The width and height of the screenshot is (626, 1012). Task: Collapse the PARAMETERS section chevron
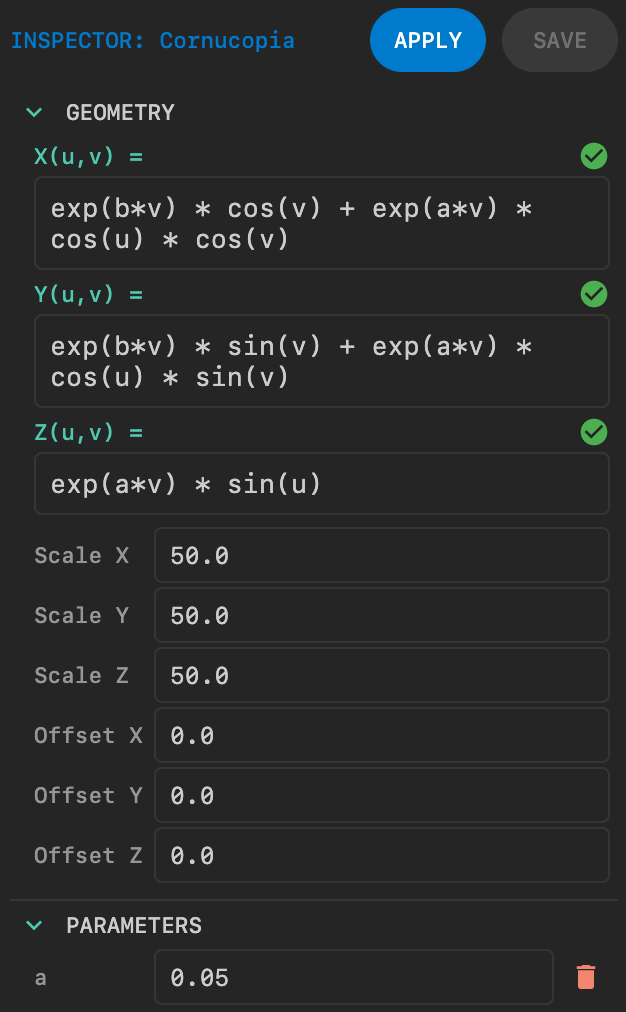point(35,926)
